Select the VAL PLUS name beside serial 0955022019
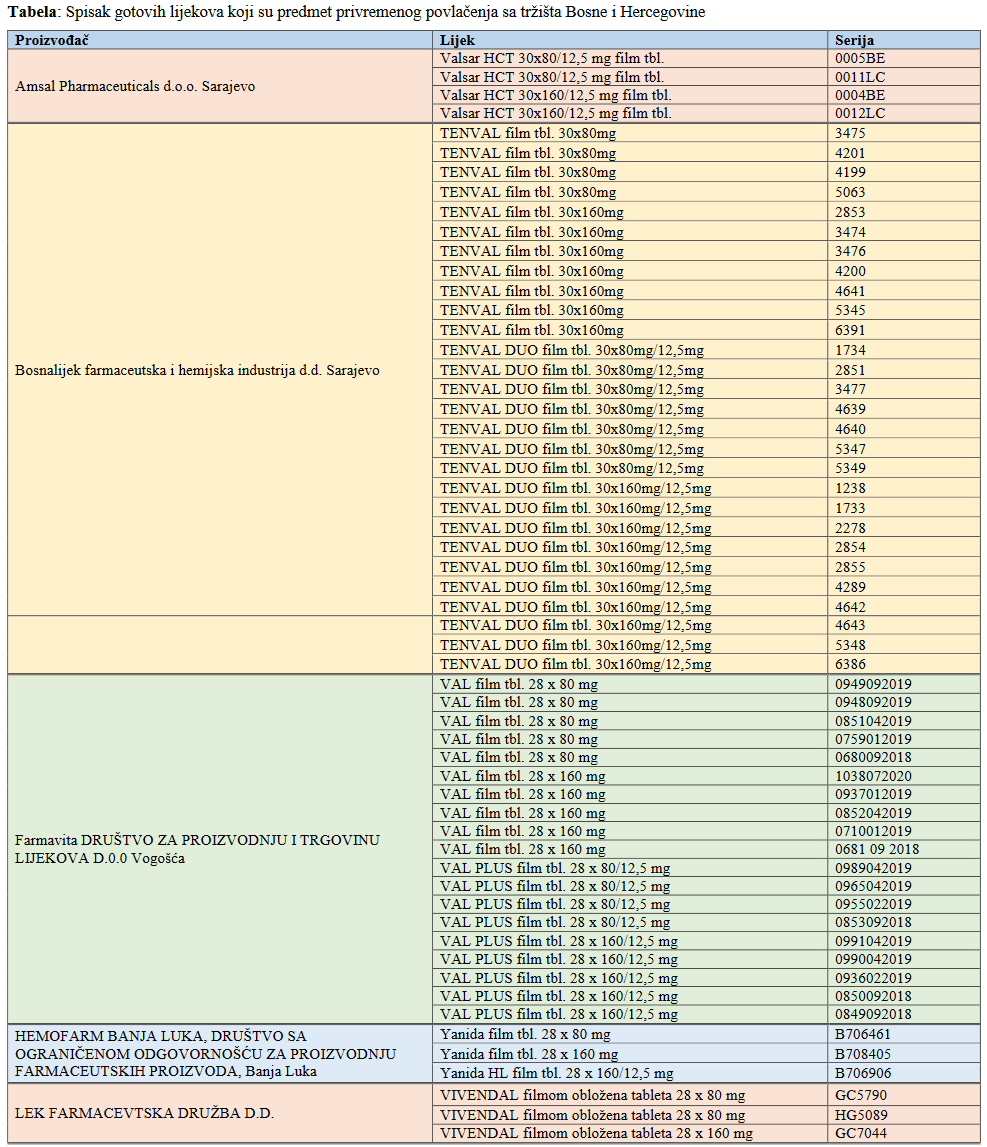 [x=555, y=905]
